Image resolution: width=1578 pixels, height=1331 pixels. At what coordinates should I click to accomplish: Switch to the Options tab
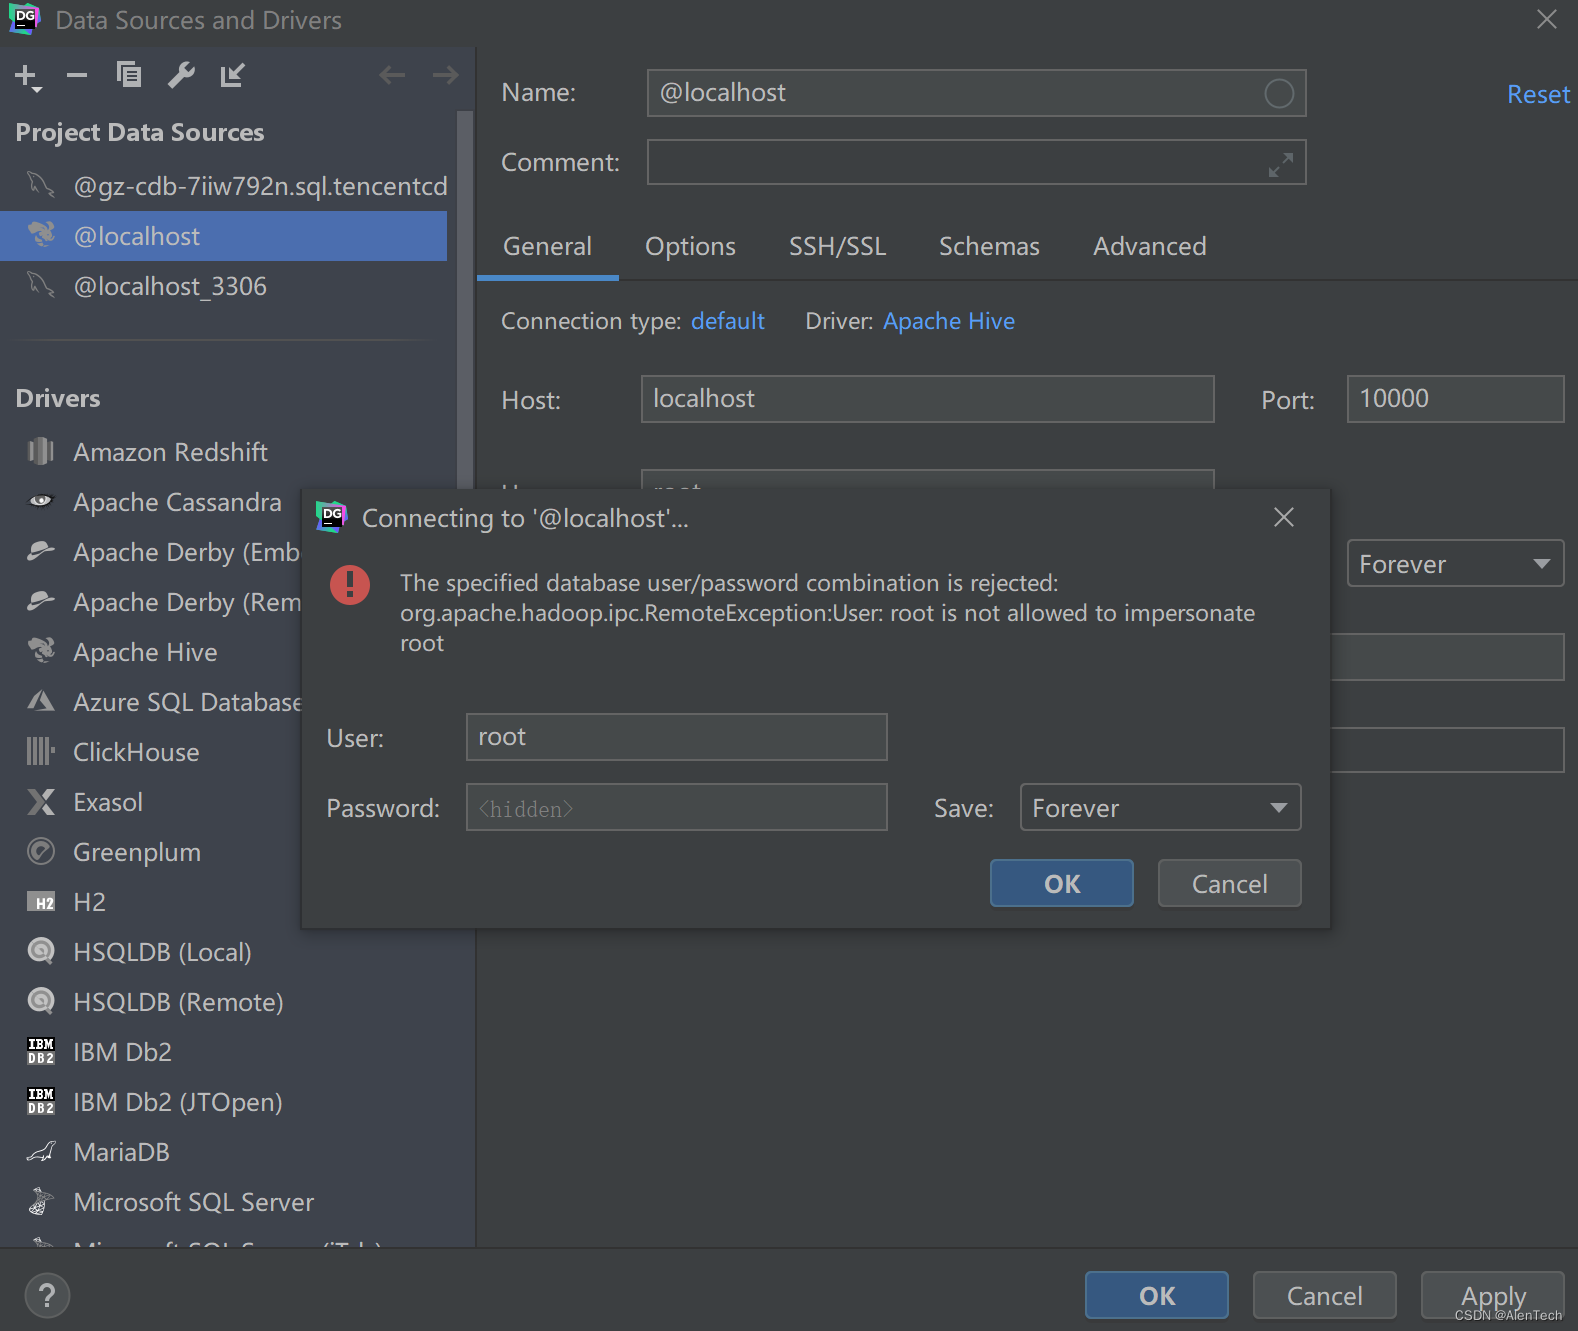point(690,246)
